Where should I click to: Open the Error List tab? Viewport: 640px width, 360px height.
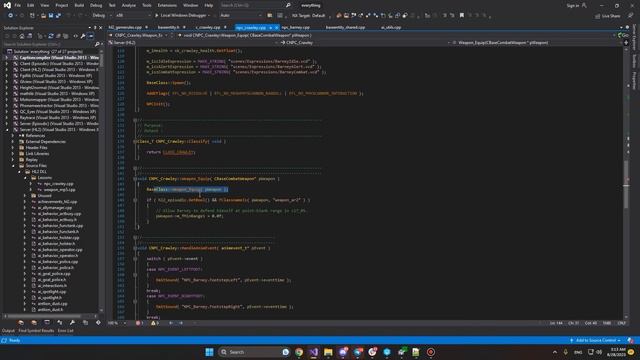pyautogui.click(x=65, y=331)
